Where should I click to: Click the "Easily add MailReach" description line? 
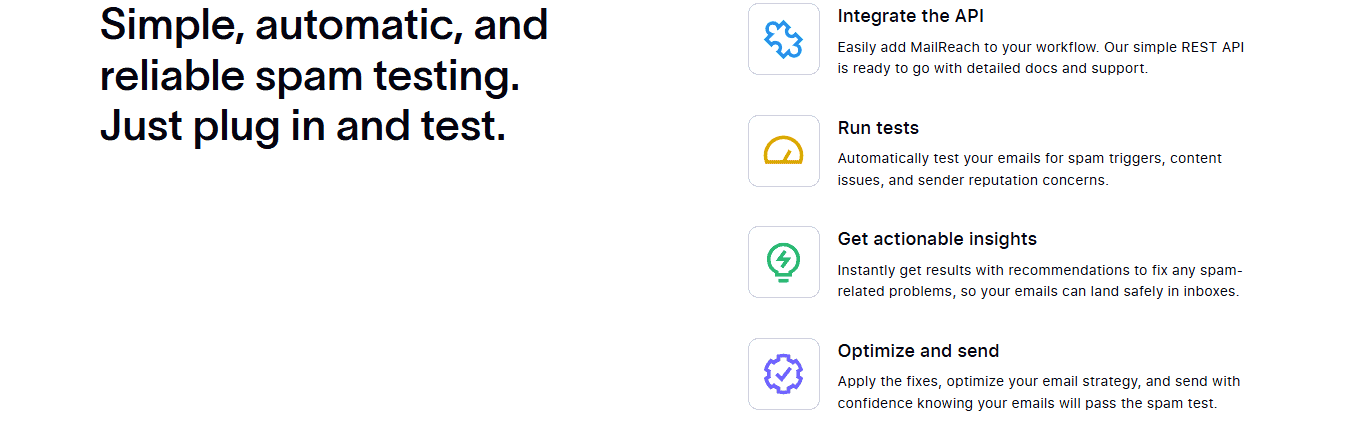tap(1041, 47)
